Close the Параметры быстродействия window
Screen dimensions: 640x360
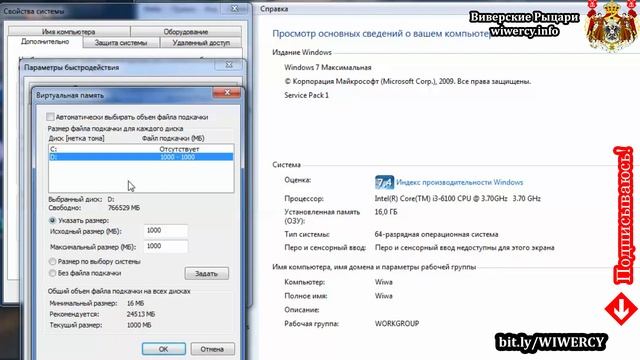(x=229, y=65)
